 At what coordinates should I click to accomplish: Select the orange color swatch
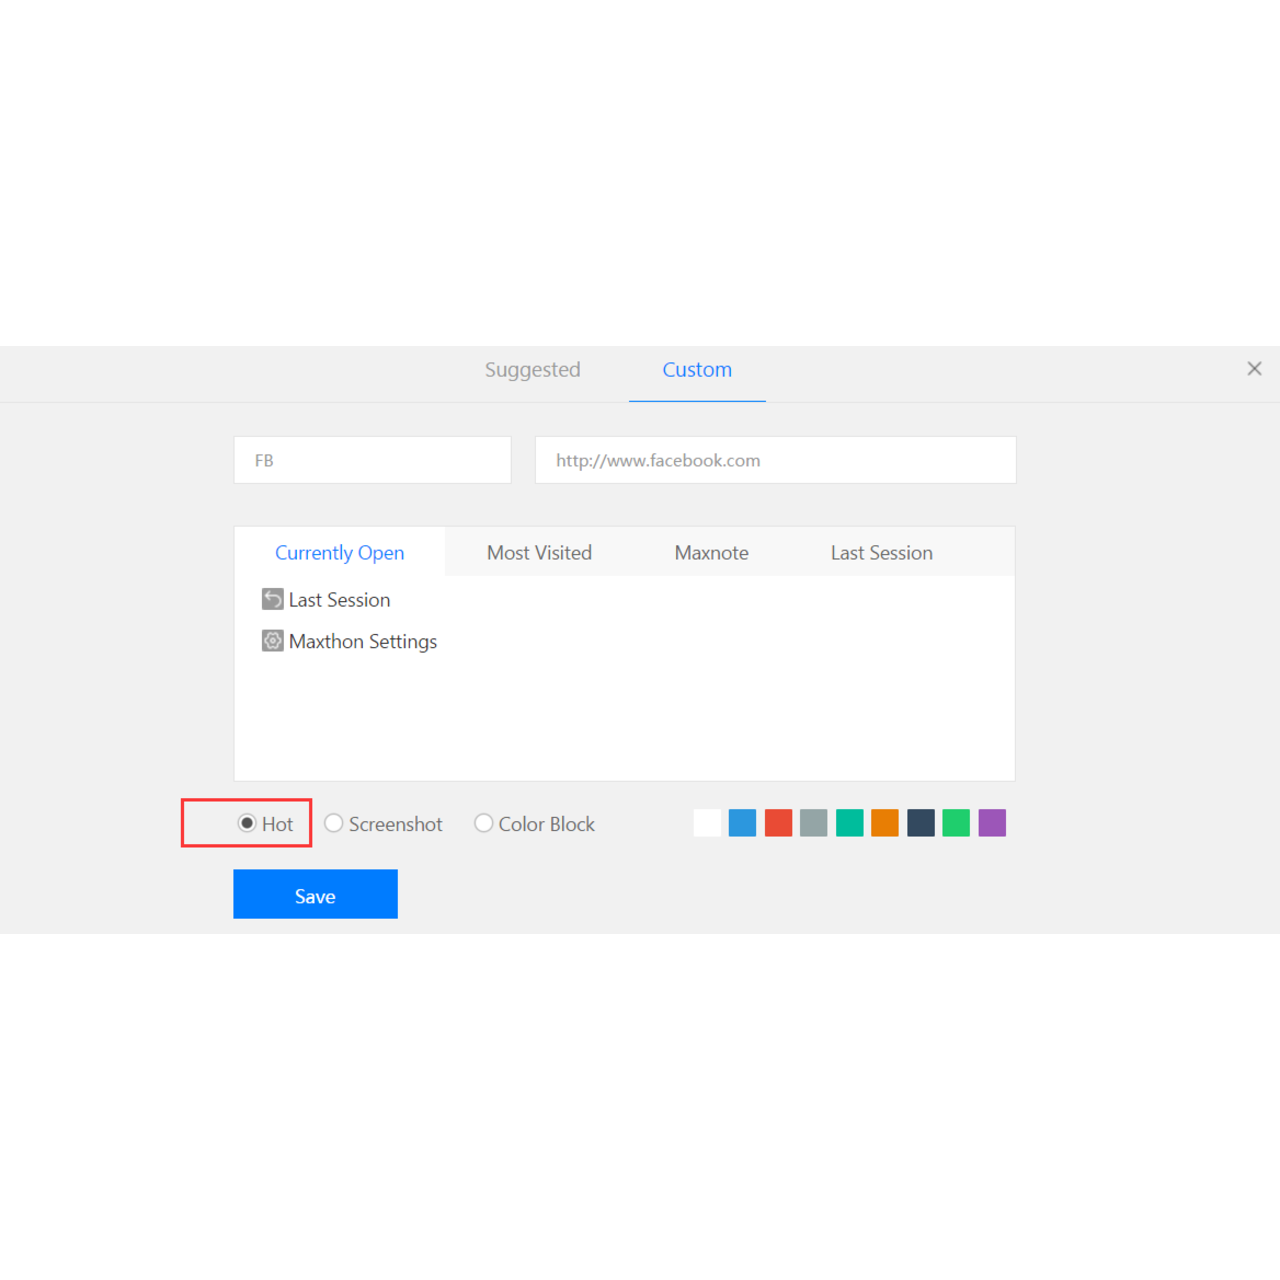tap(885, 823)
